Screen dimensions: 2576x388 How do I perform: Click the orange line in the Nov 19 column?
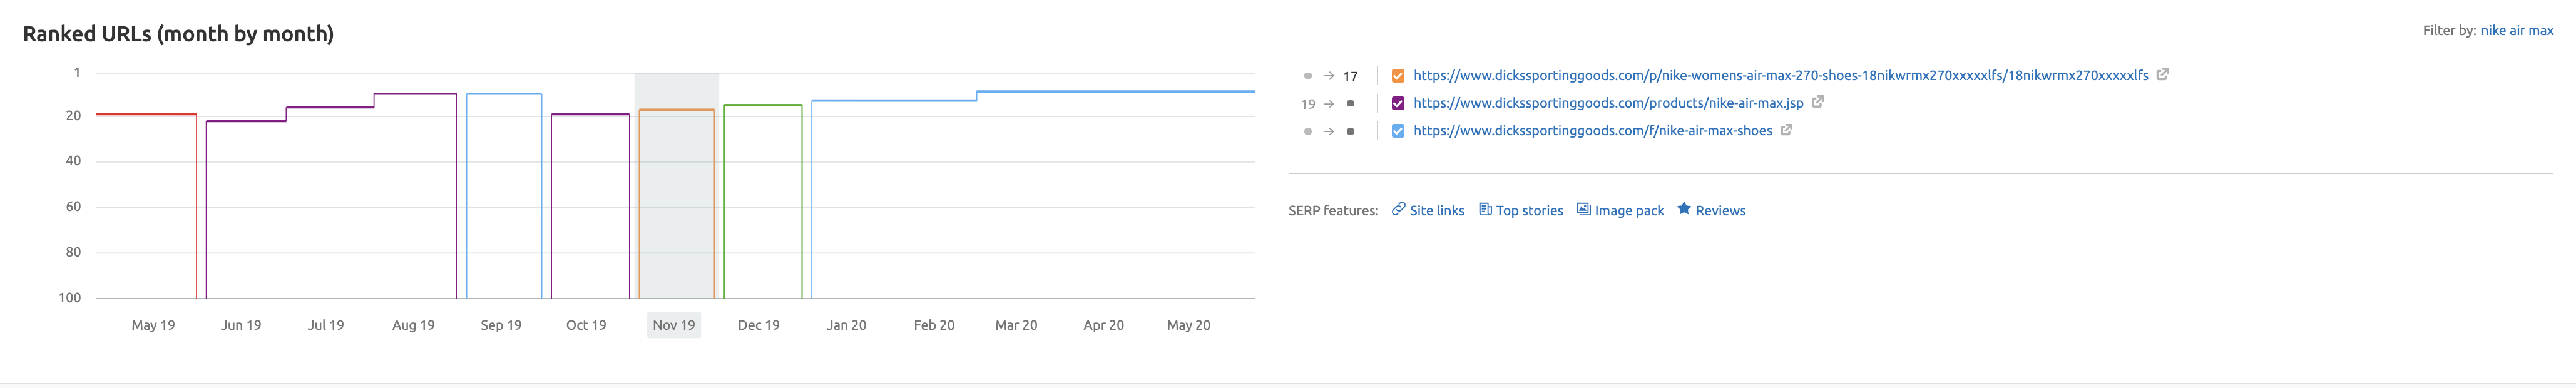click(x=677, y=110)
